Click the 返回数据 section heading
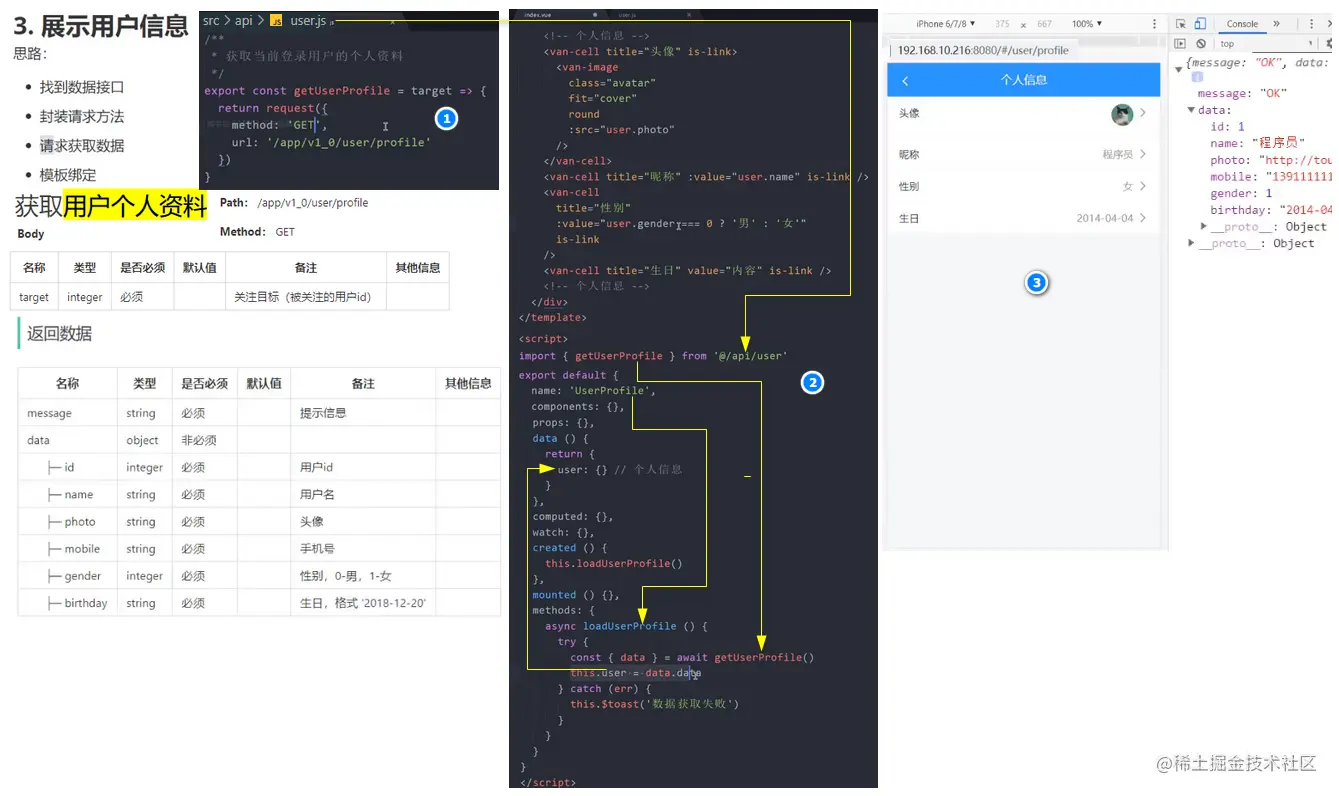Image resolution: width=1339 pixels, height=796 pixels. tap(59, 334)
